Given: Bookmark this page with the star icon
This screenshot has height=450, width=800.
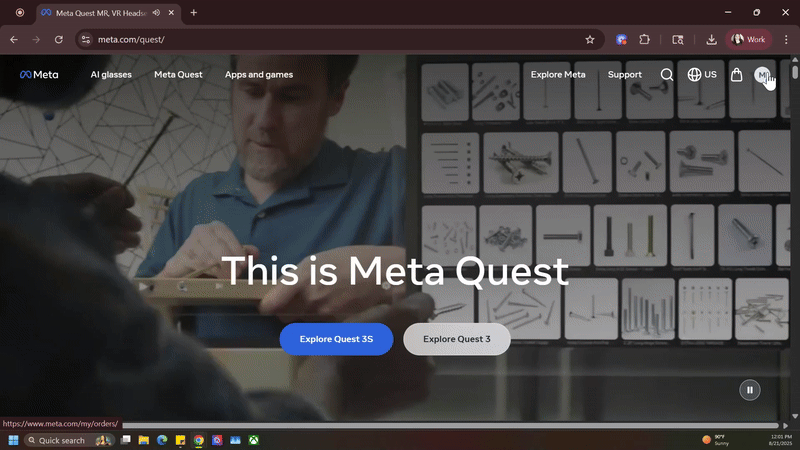Looking at the screenshot, I should [x=590, y=40].
